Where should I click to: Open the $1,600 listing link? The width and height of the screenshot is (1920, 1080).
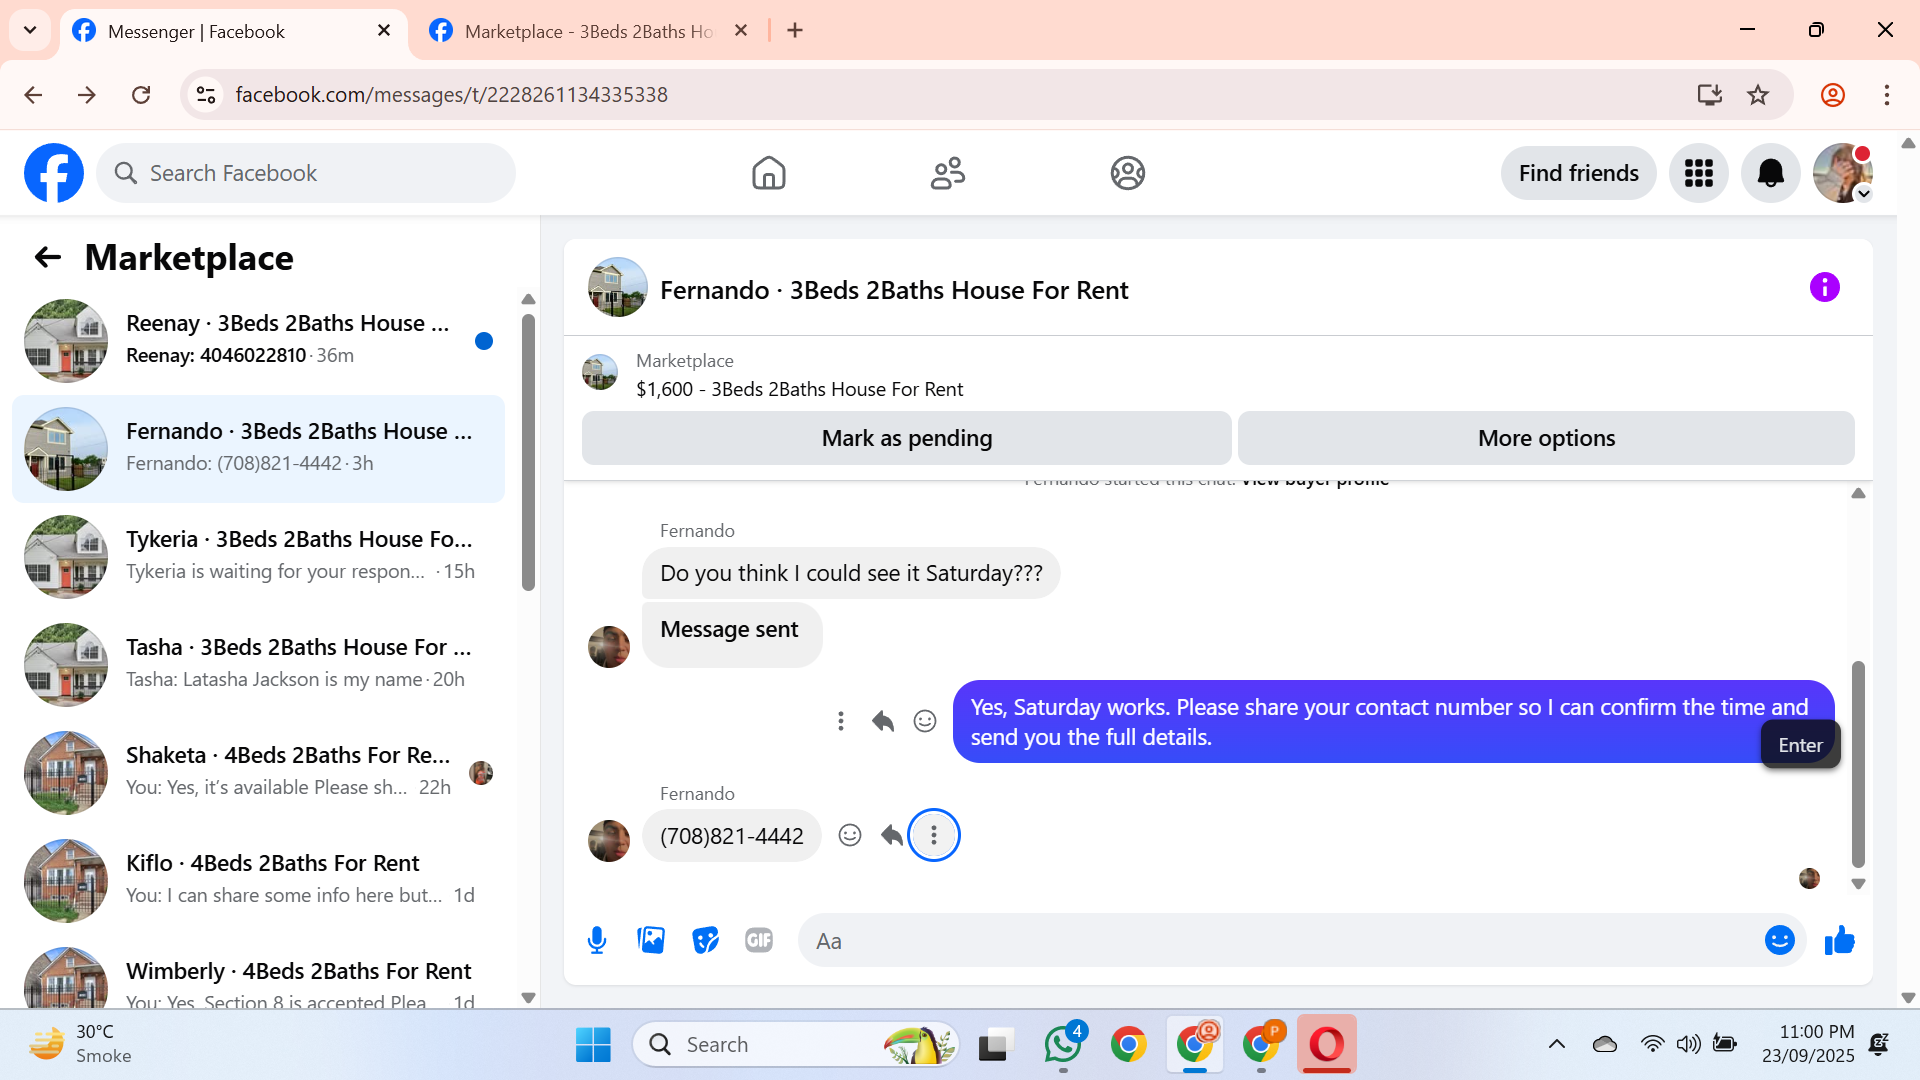[800, 389]
